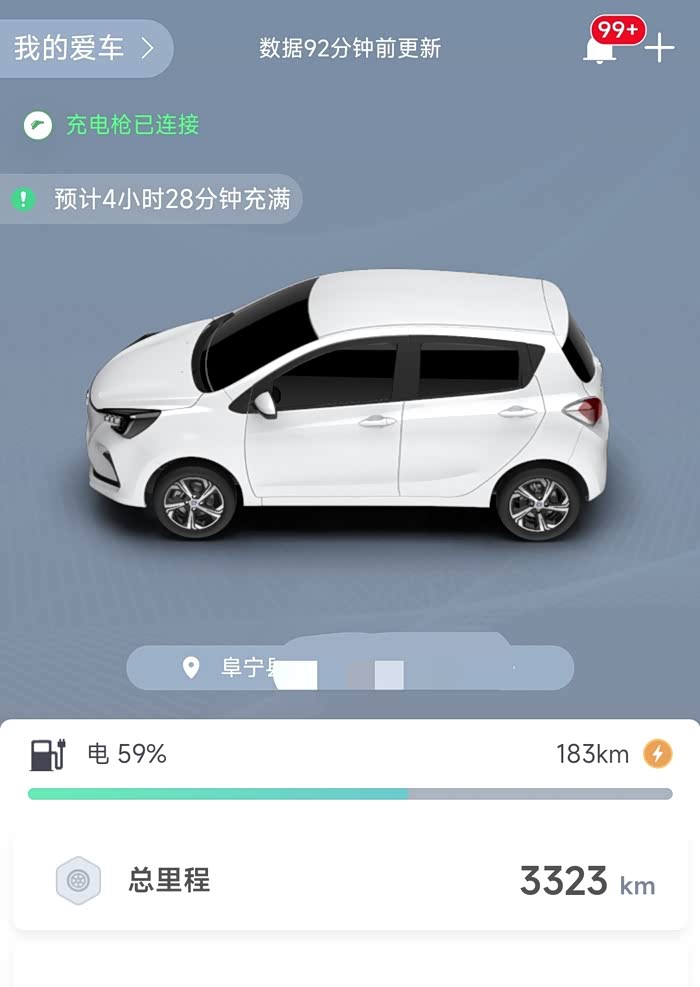Tap the tire icon next to 总里程

78,880
